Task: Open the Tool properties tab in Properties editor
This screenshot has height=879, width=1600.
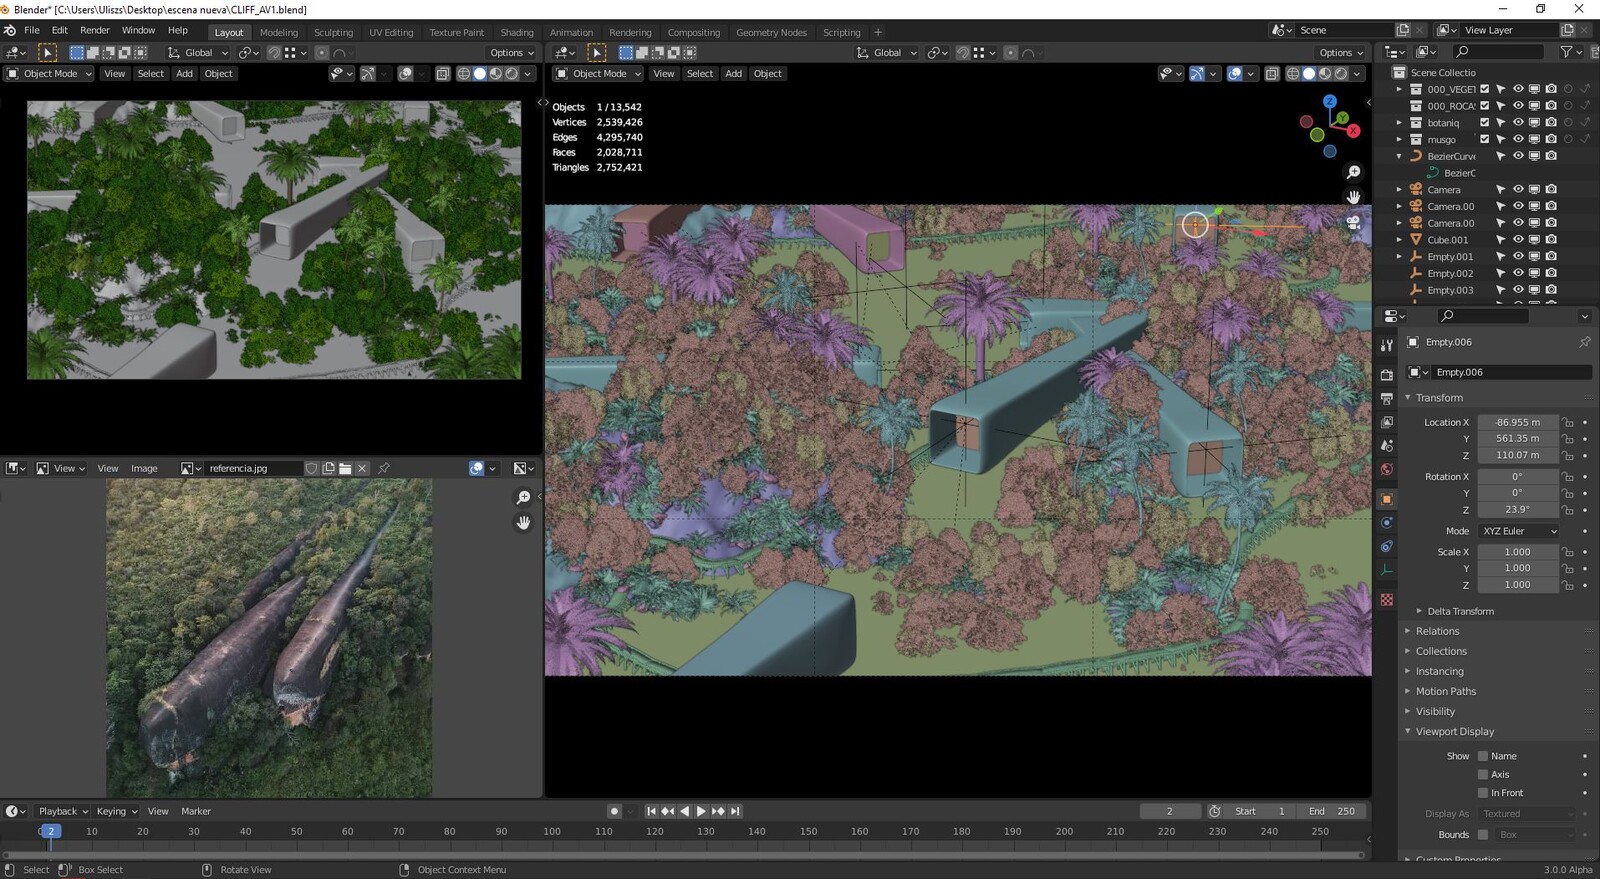Action: click(1386, 345)
